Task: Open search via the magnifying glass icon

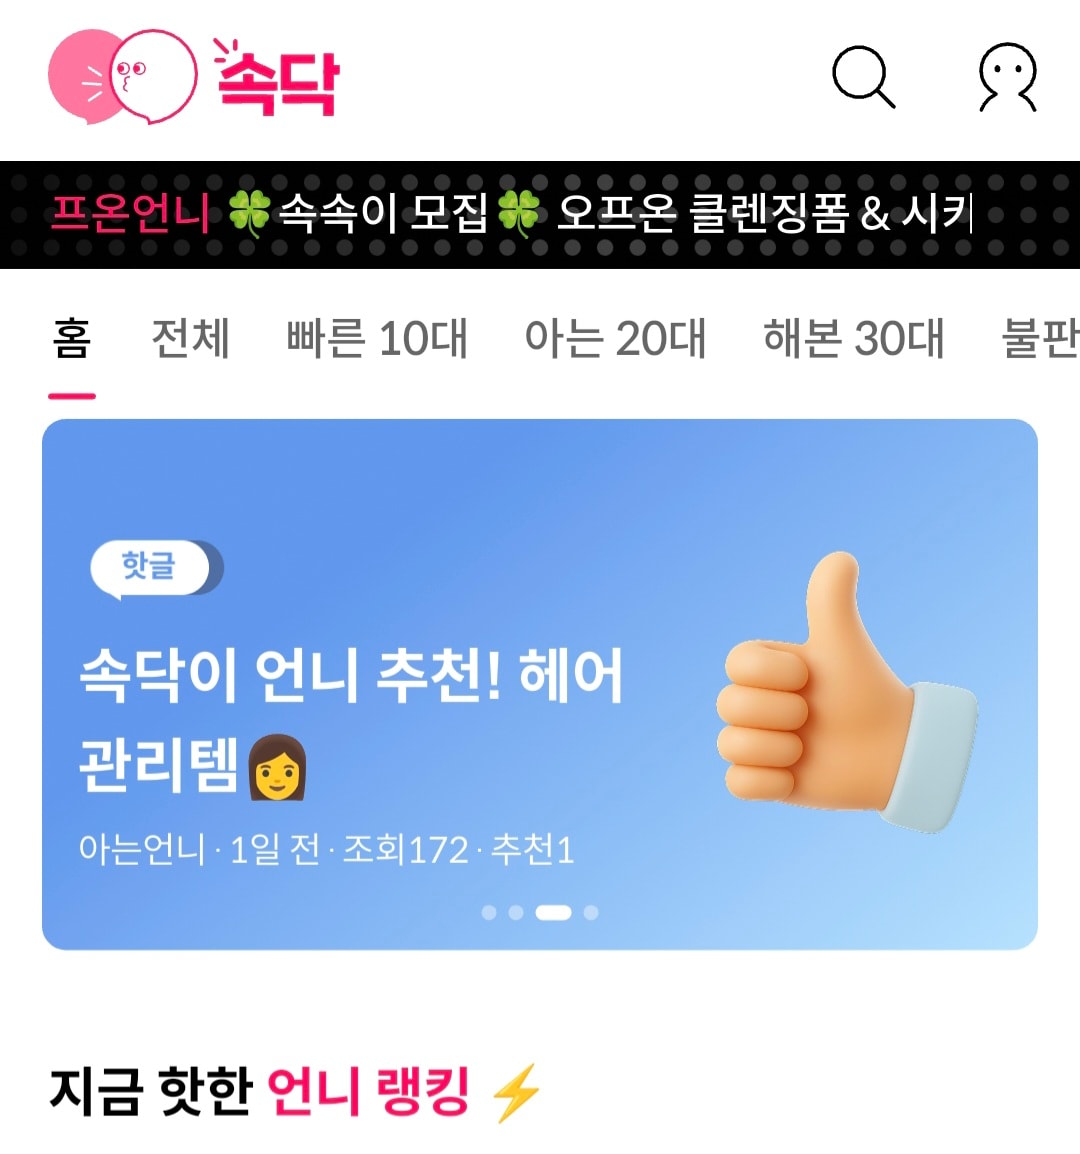Action: click(864, 77)
